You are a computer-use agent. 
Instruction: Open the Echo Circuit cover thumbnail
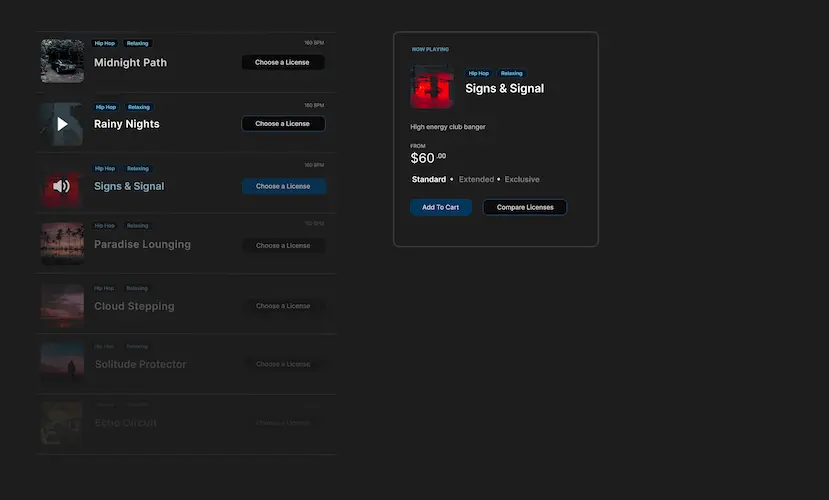62,423
